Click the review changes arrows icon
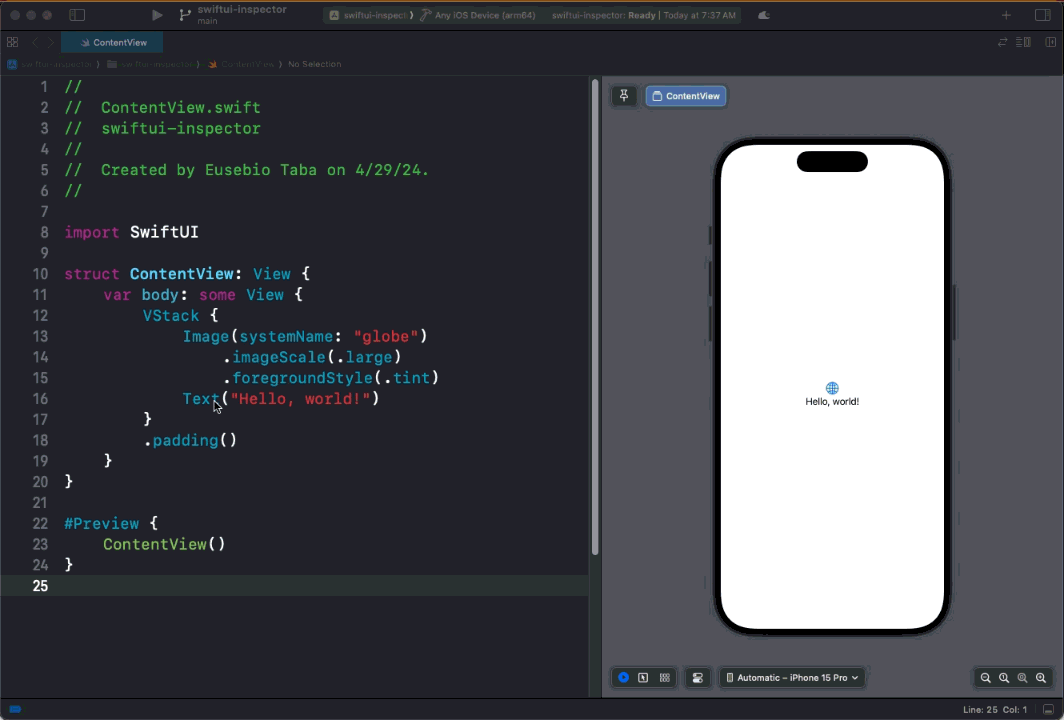1064x720 pixels. coord(1002,42)
